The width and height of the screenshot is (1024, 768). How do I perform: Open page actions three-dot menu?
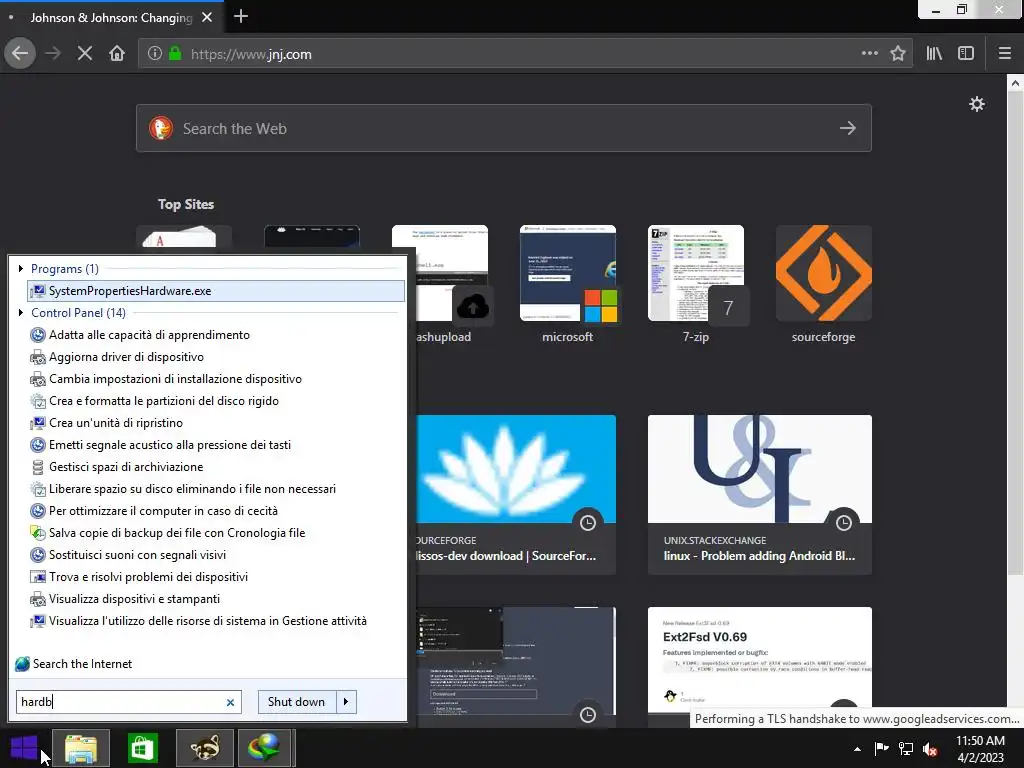pos(869,54)
